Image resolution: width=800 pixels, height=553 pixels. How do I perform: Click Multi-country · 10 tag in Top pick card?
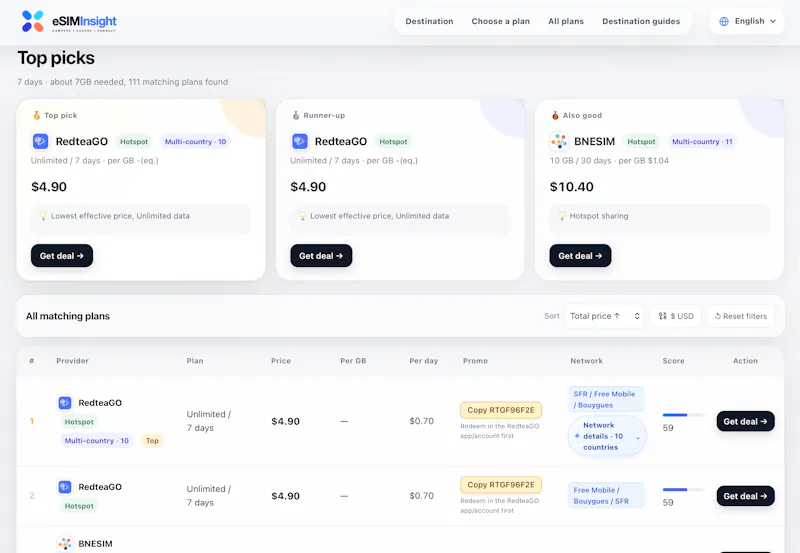tap(195, 142)
